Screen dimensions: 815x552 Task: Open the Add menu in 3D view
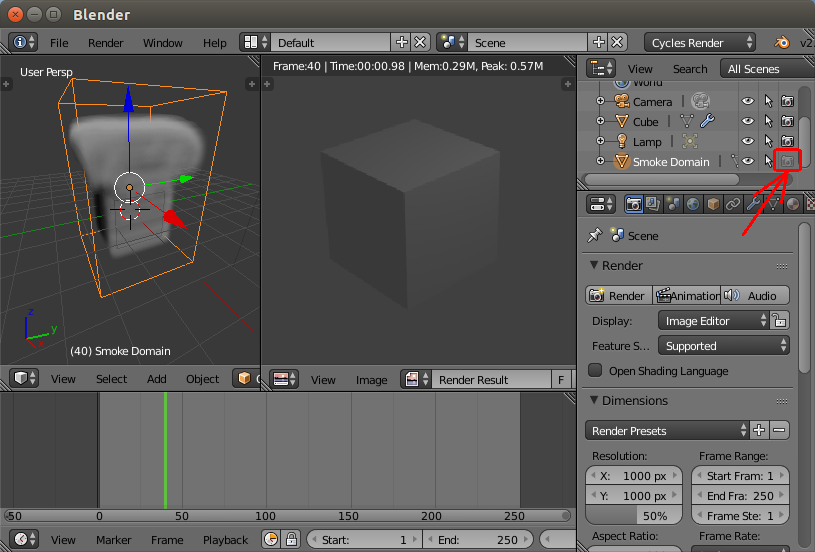click(156, 379)
